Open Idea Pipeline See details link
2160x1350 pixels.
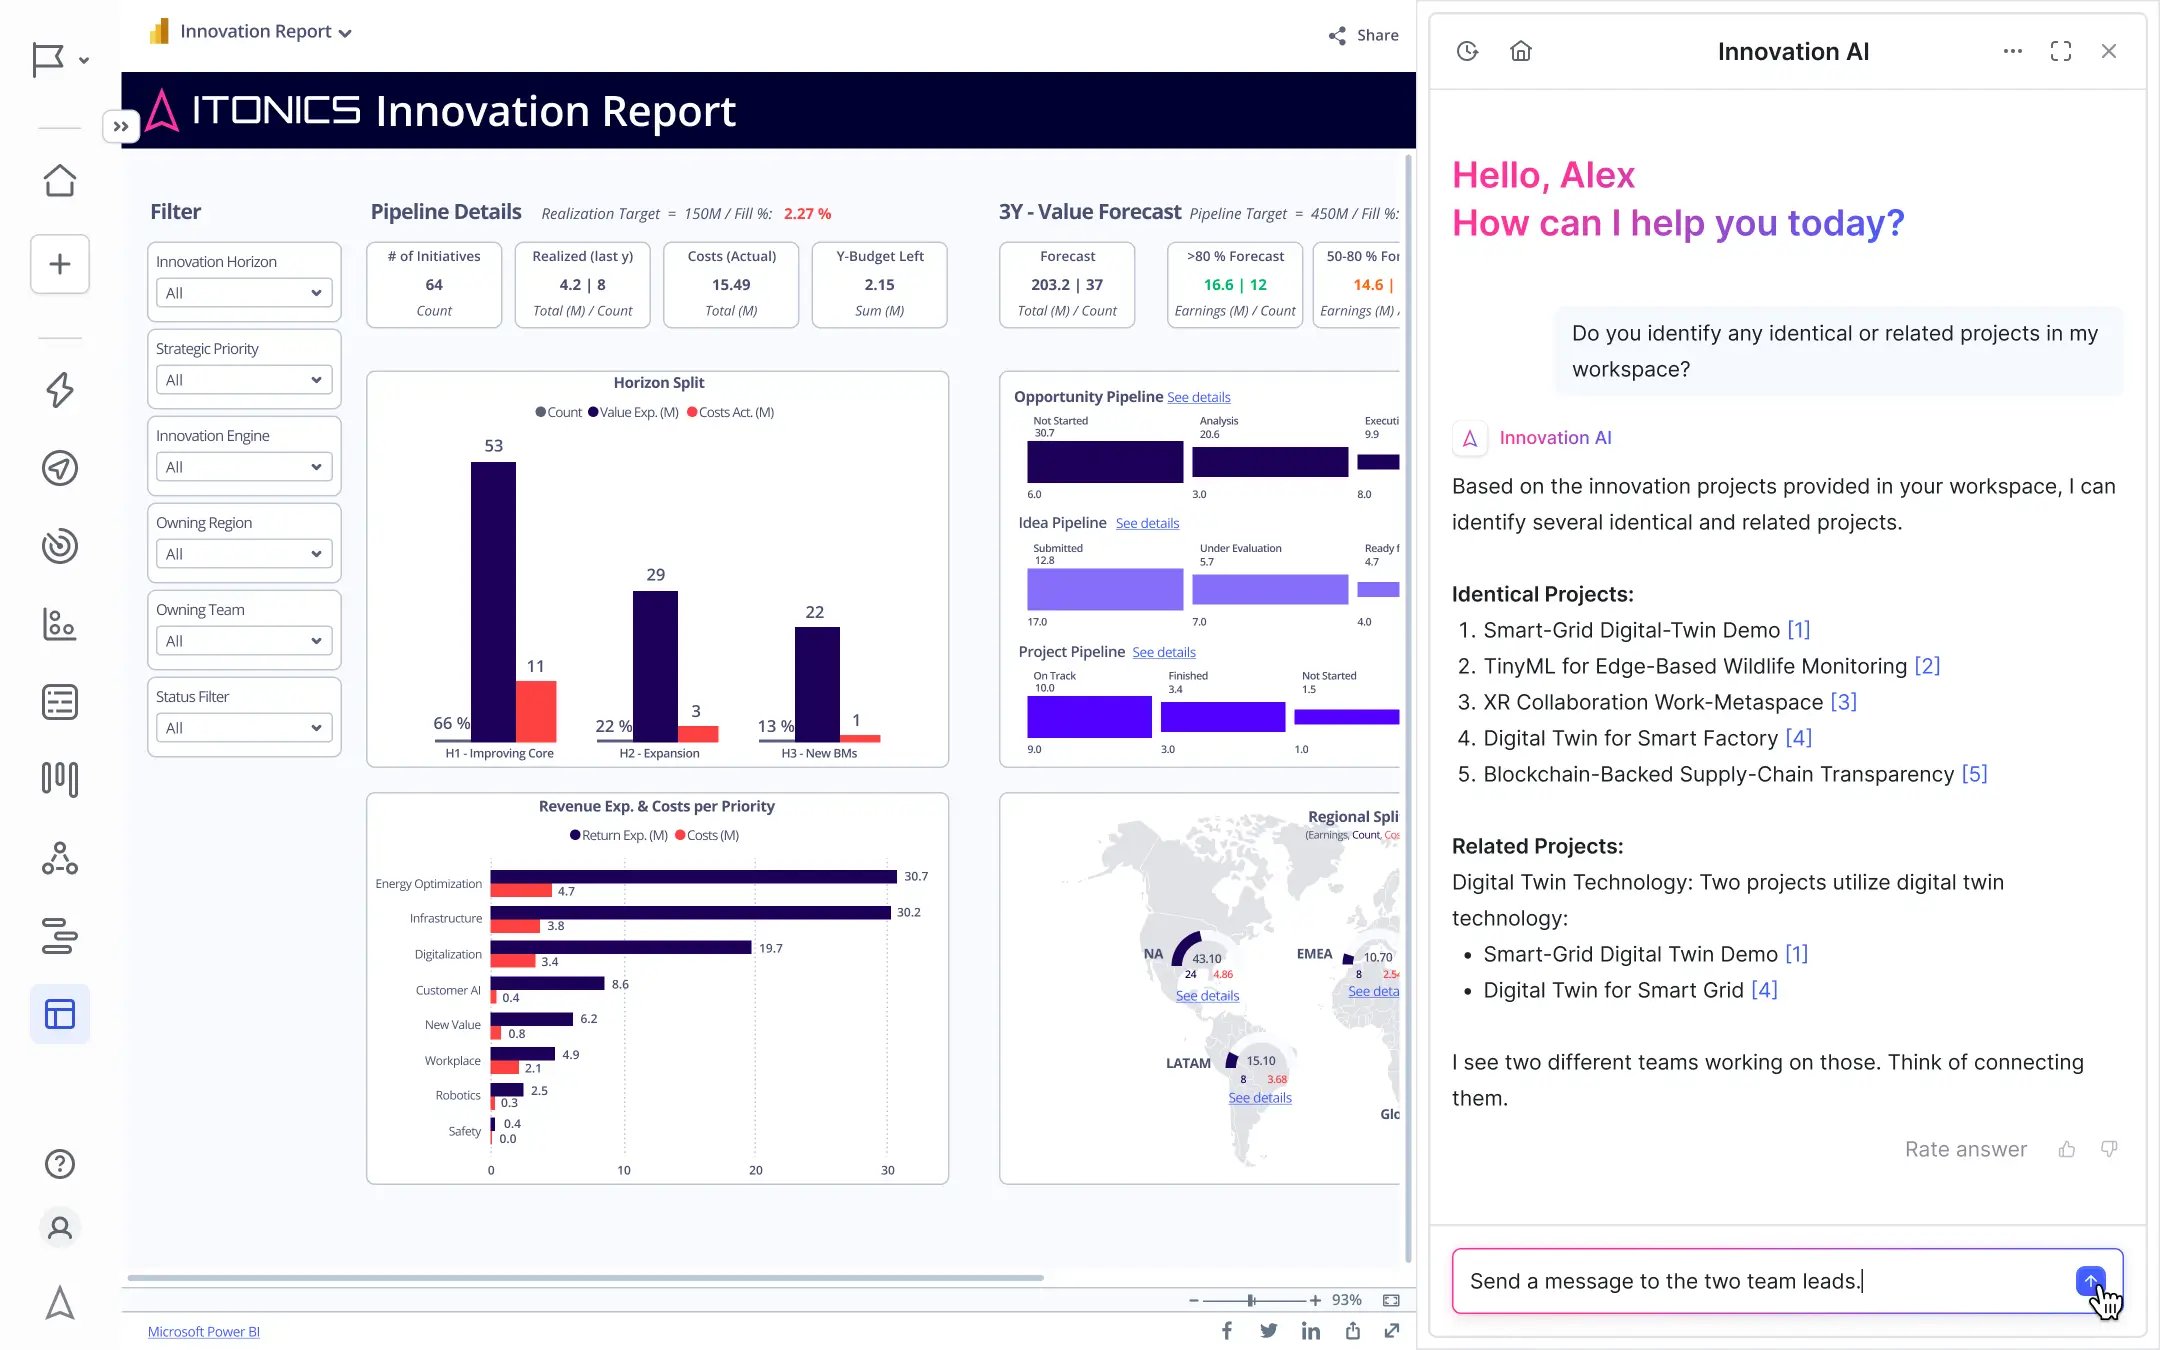[1147, 523]
